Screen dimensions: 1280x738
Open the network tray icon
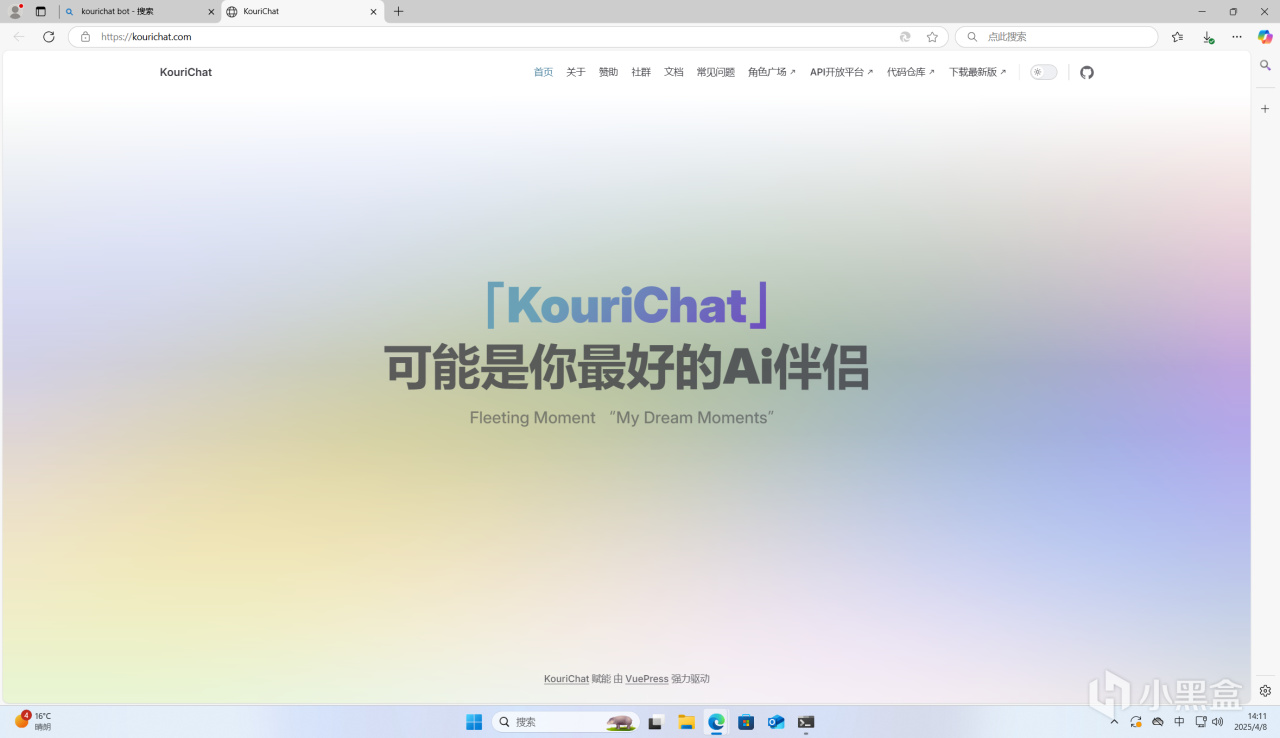1201,722
